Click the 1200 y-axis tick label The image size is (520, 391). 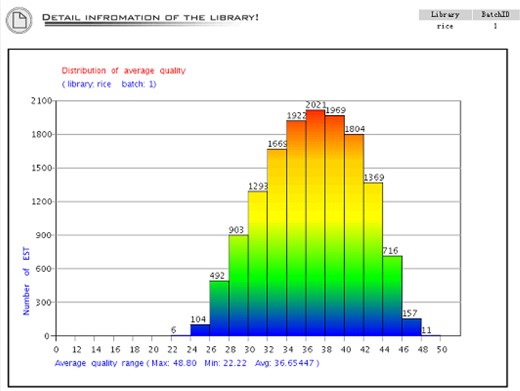click(42, 202)
